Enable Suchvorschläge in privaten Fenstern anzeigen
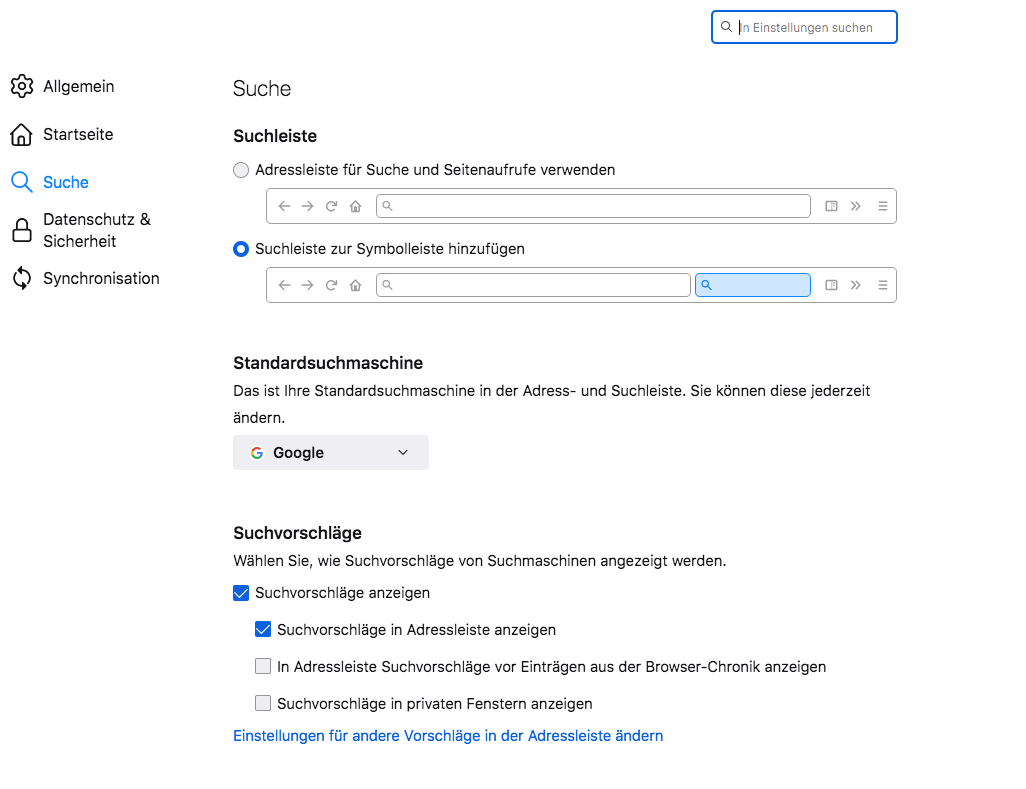The height and width of the screenshot is (789, 1026). [263, 704]
